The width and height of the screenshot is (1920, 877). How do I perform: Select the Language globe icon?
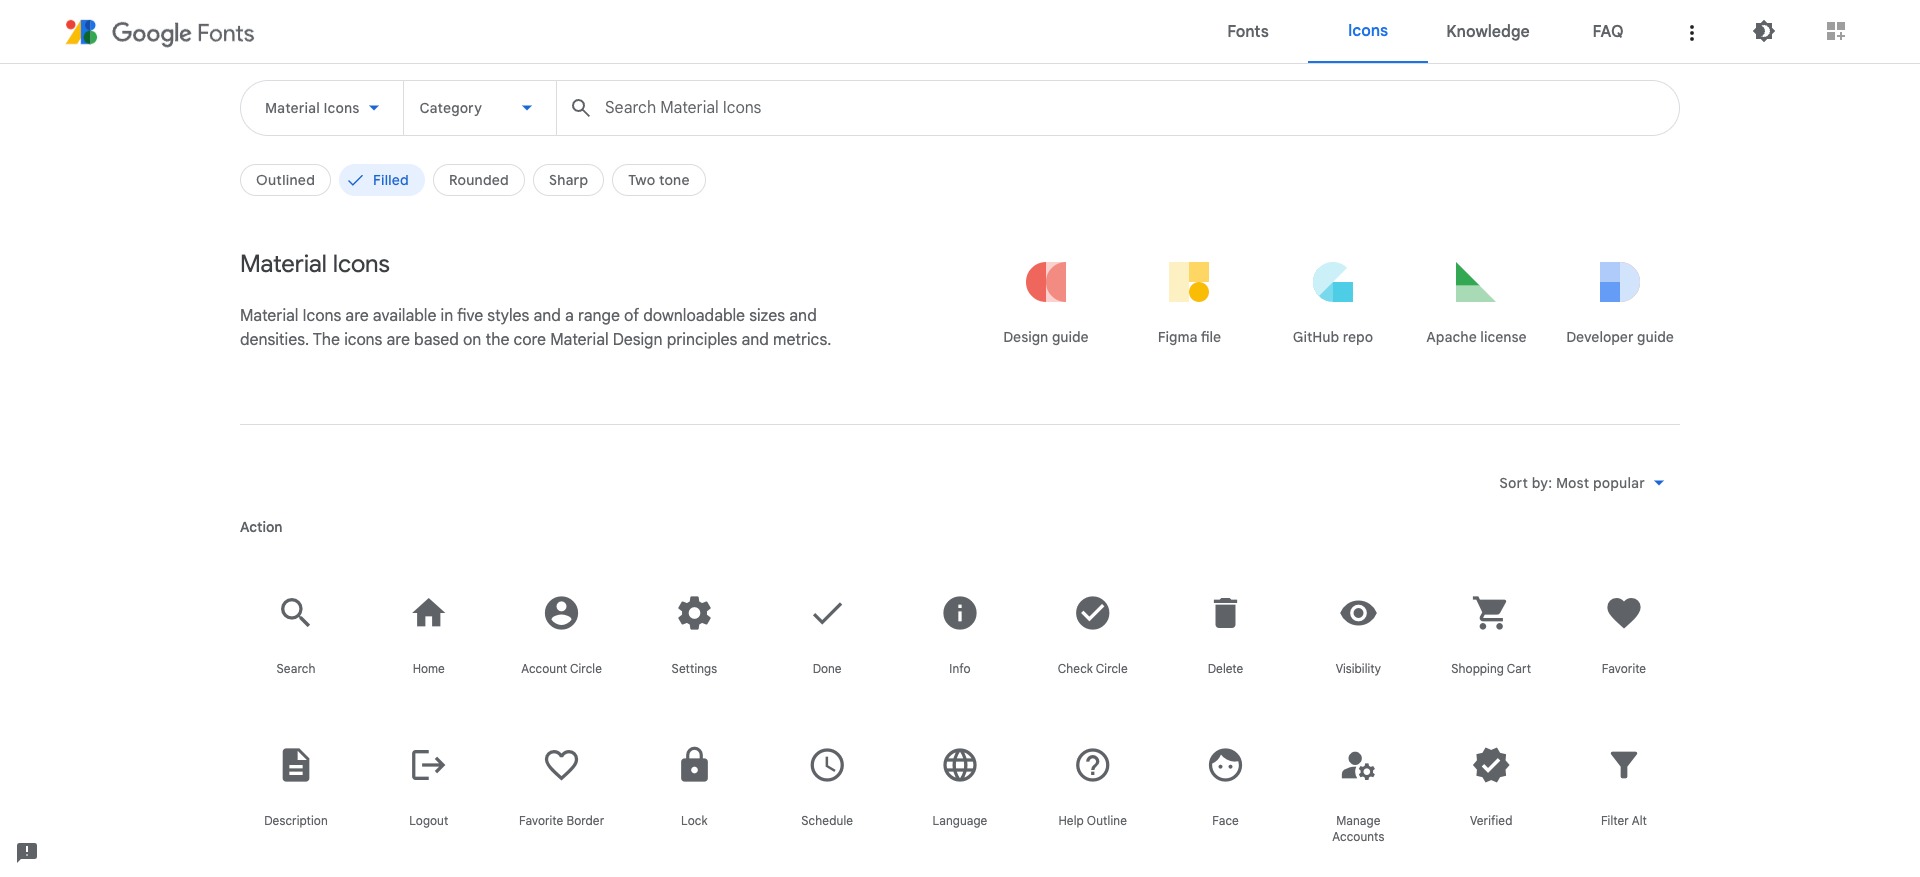click(960, 765)
